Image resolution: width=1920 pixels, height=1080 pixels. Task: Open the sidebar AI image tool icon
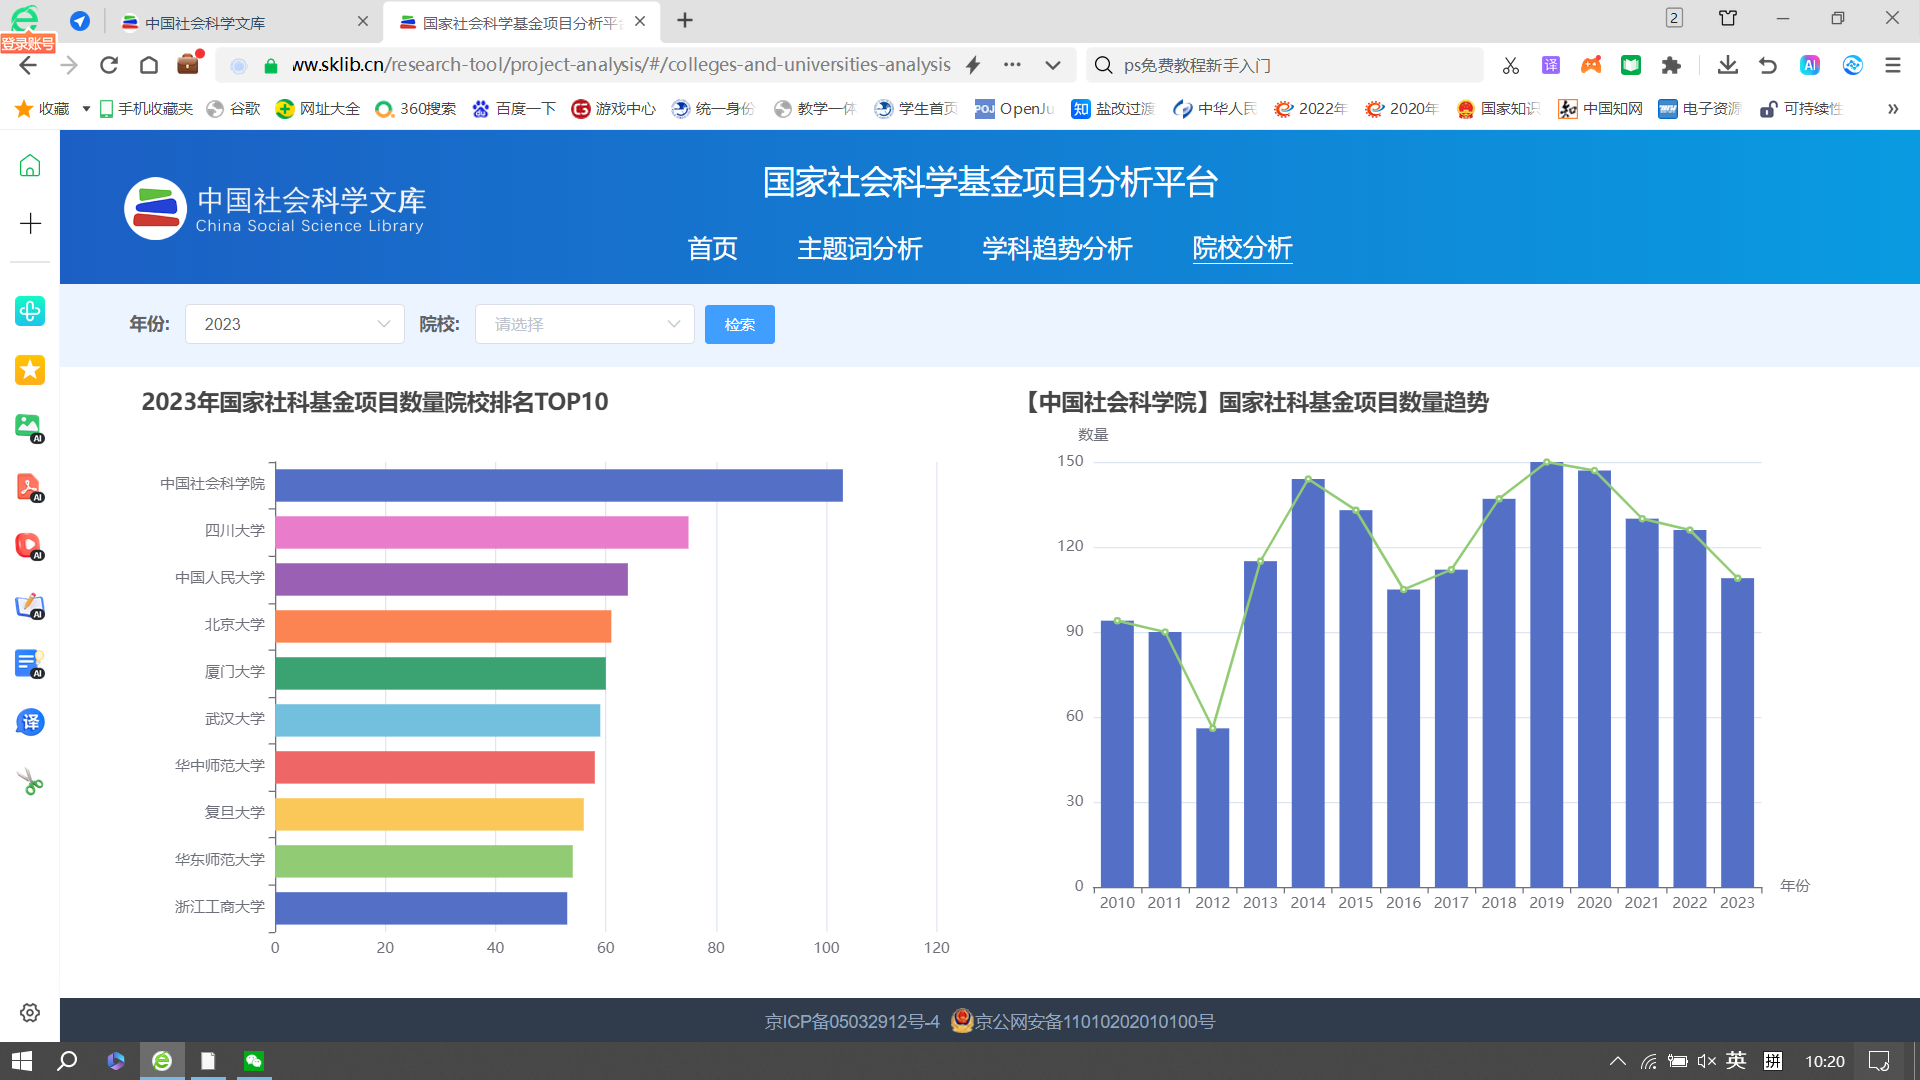point(30,428)
